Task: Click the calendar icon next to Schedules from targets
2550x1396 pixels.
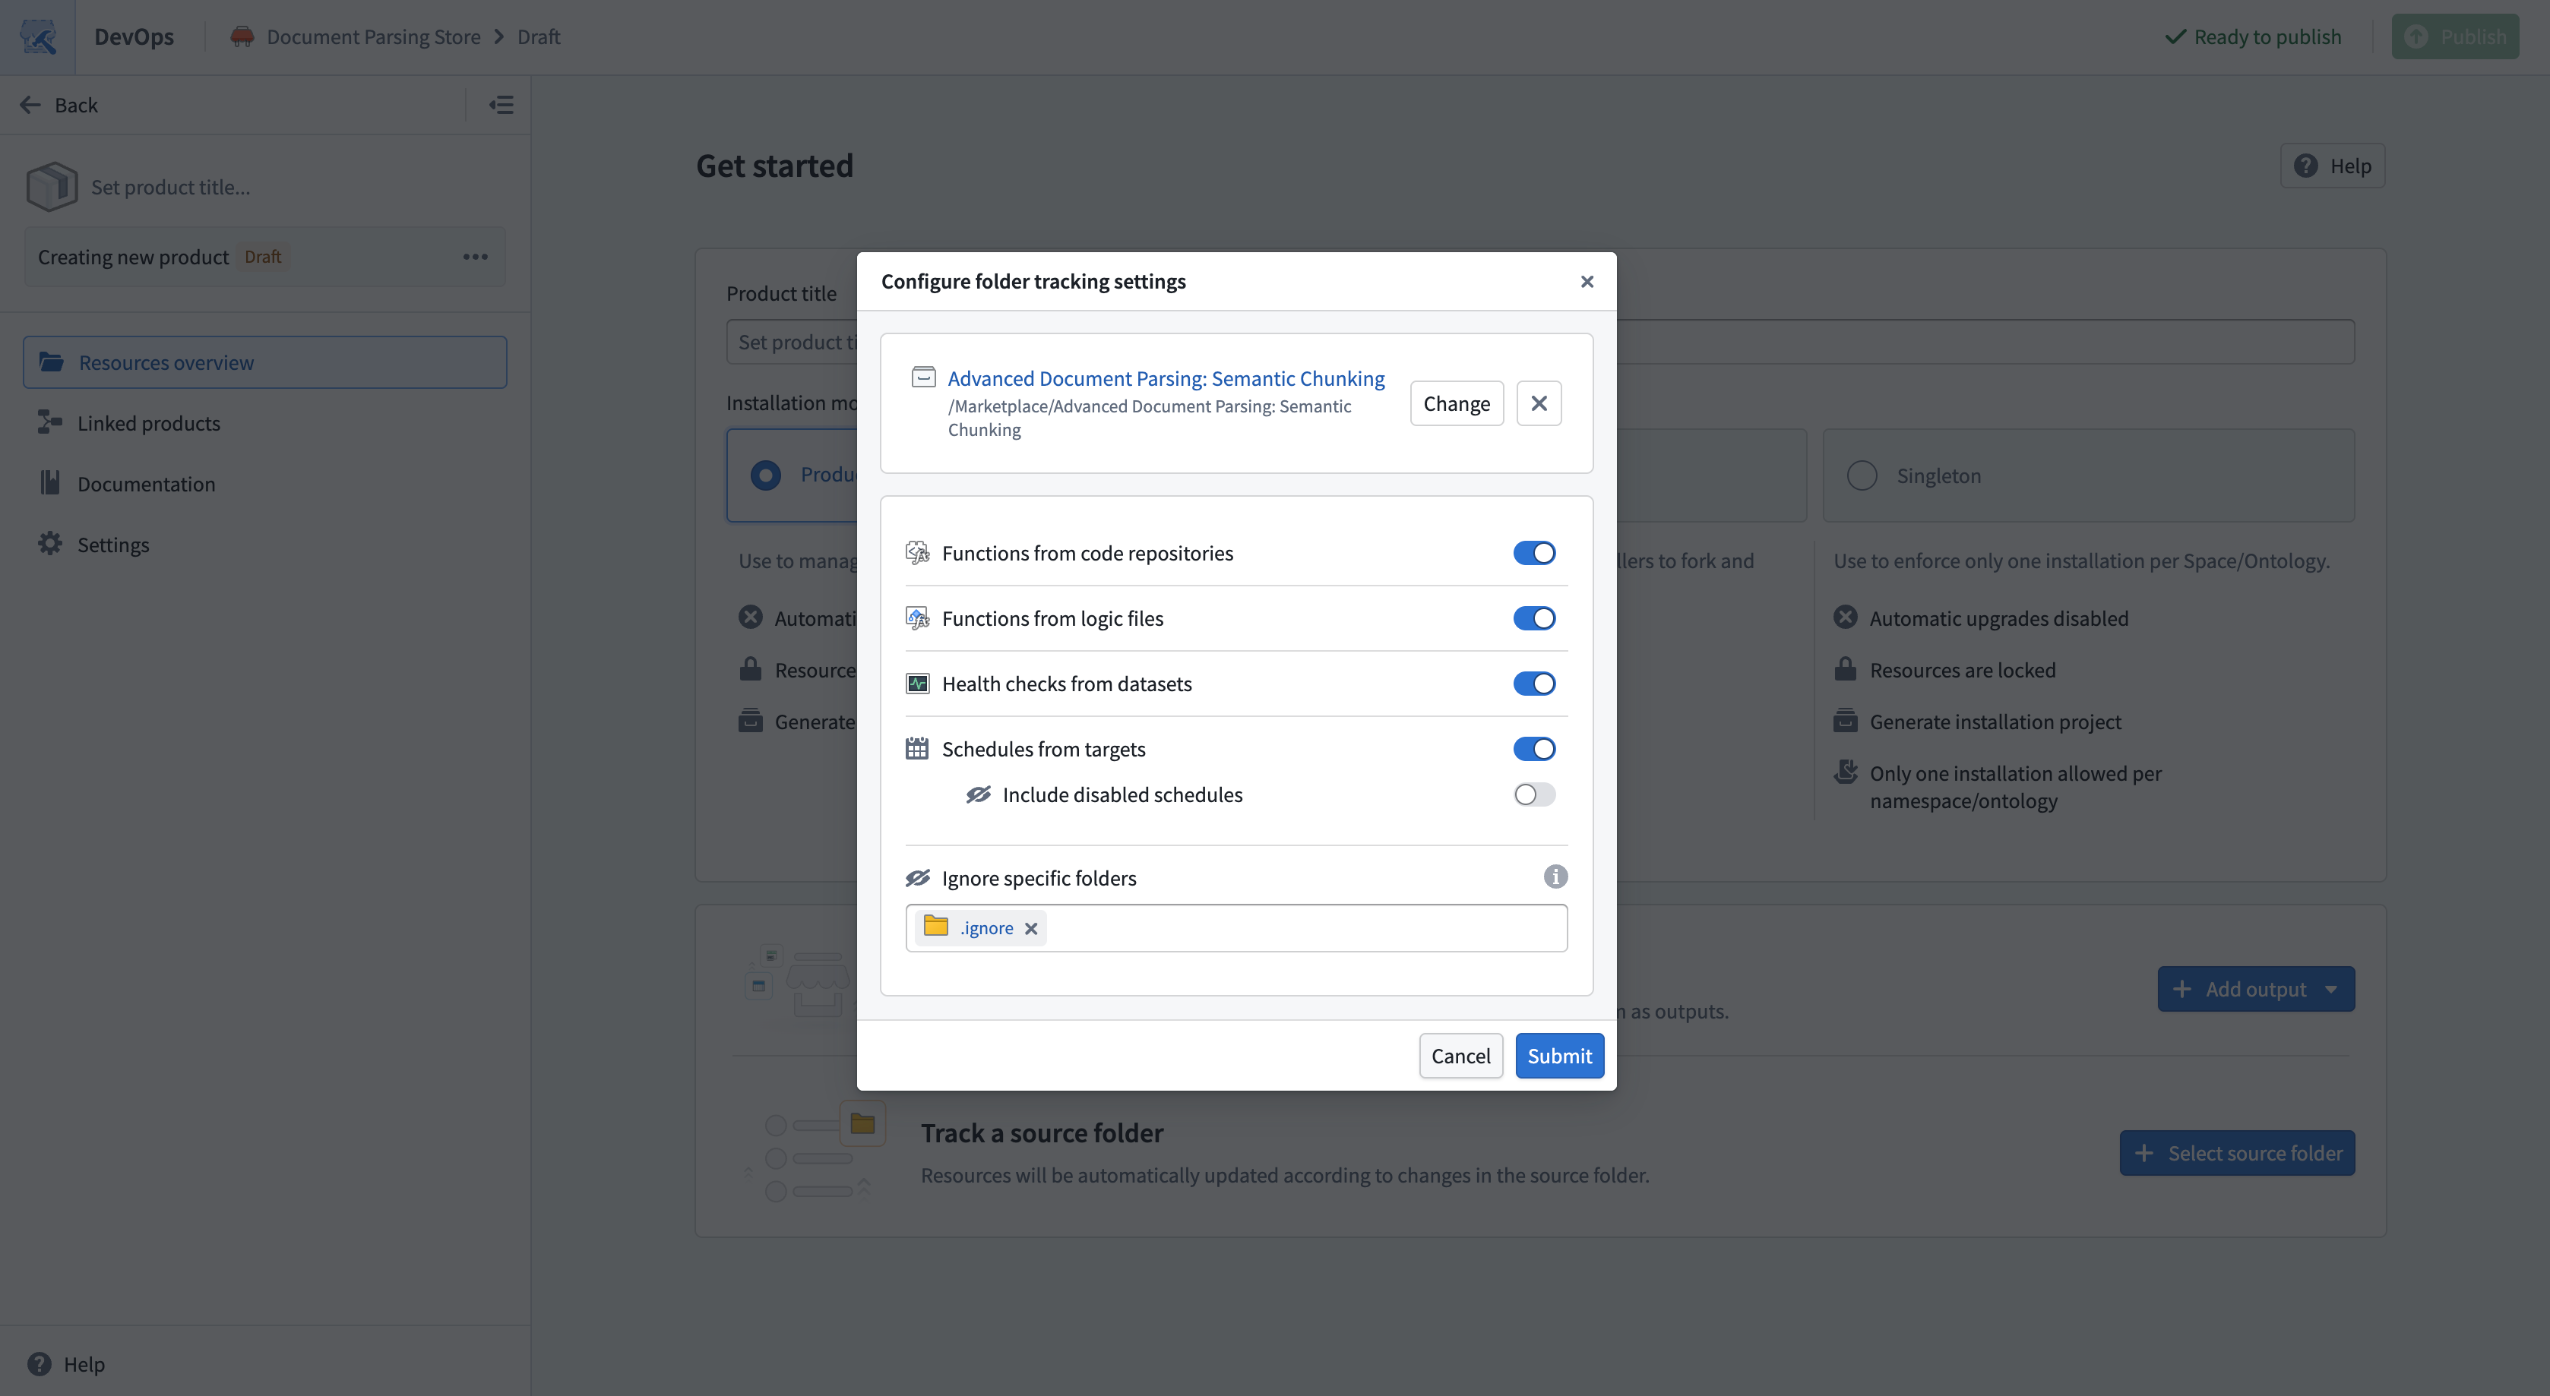Action: pyautogui.click(x=918, y=747)
